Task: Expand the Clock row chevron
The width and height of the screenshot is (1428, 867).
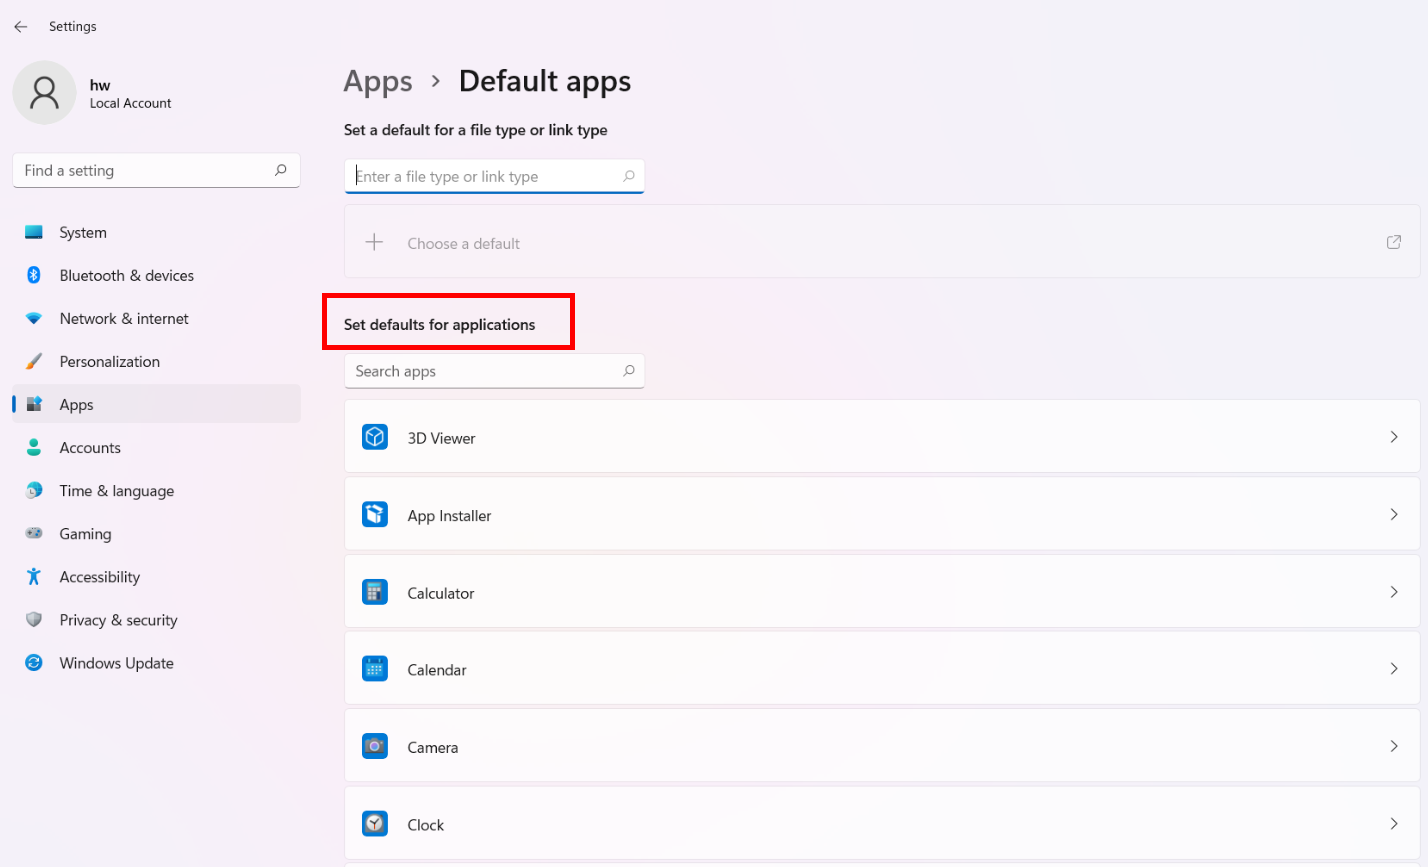Action: (x=1394, y=824)
